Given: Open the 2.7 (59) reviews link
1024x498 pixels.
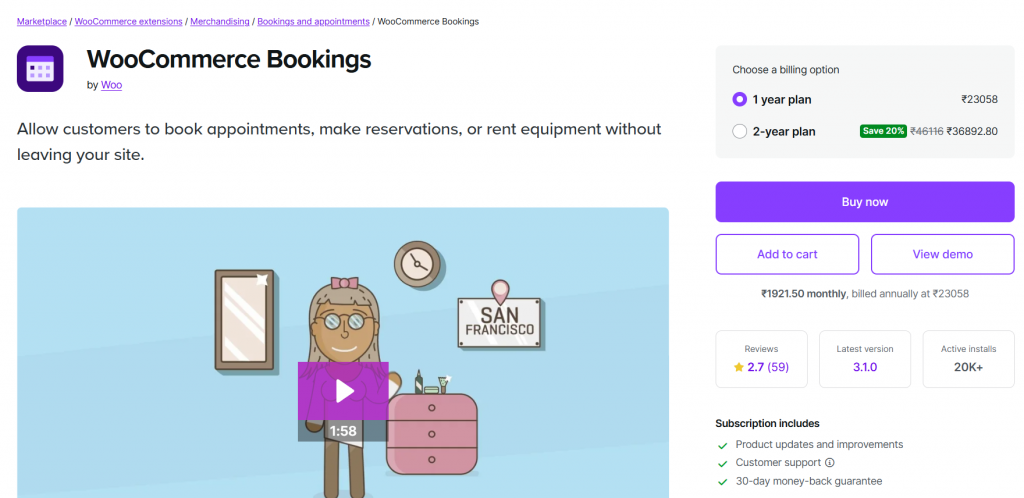Looking at the screenshot, I should 768,367.
